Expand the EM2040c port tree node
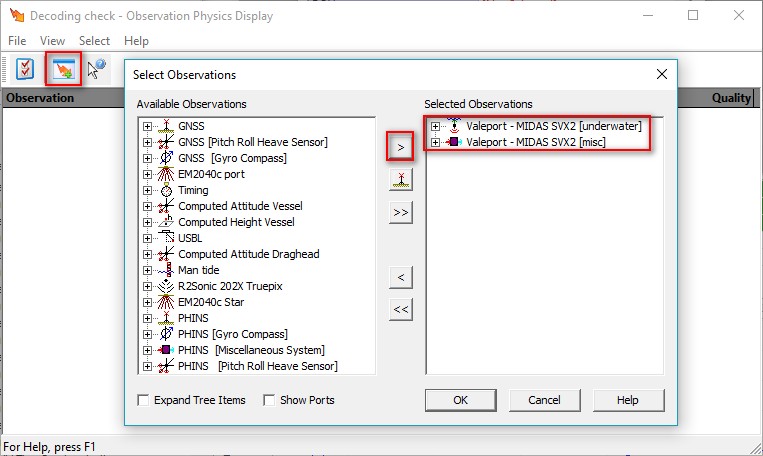The height and width of the screenshot is (456, 763). tap(147, 174)
